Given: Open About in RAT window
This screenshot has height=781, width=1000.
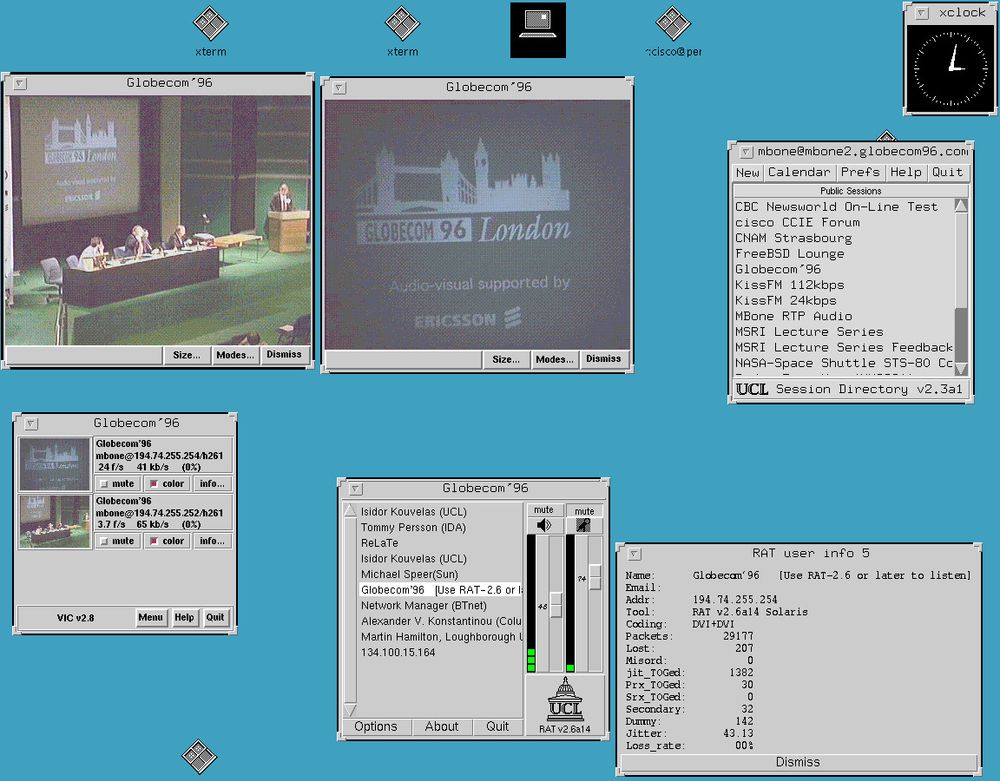Looking at the screenshot, I should 441,727.
